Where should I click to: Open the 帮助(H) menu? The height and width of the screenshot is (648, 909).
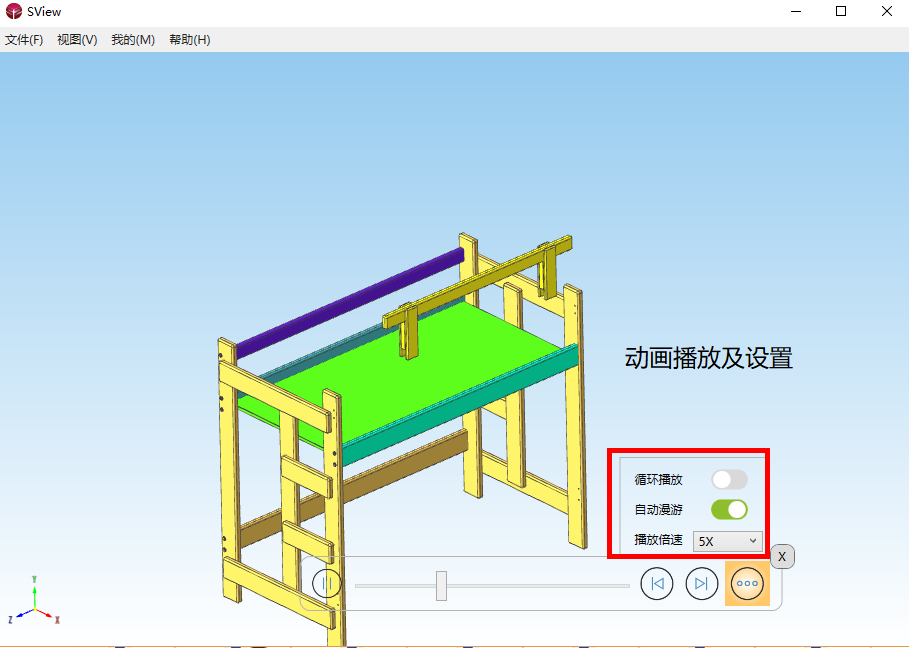point(190,40)
